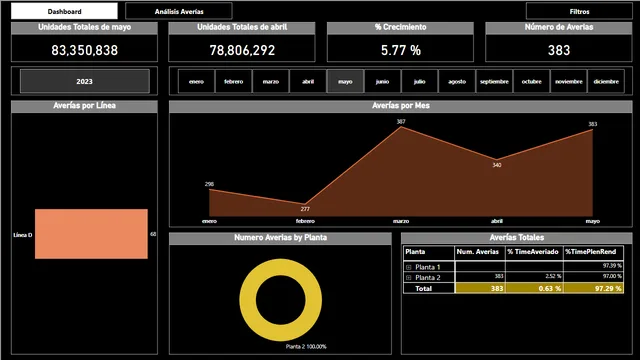Sort by Planta column header

[415, 252]
